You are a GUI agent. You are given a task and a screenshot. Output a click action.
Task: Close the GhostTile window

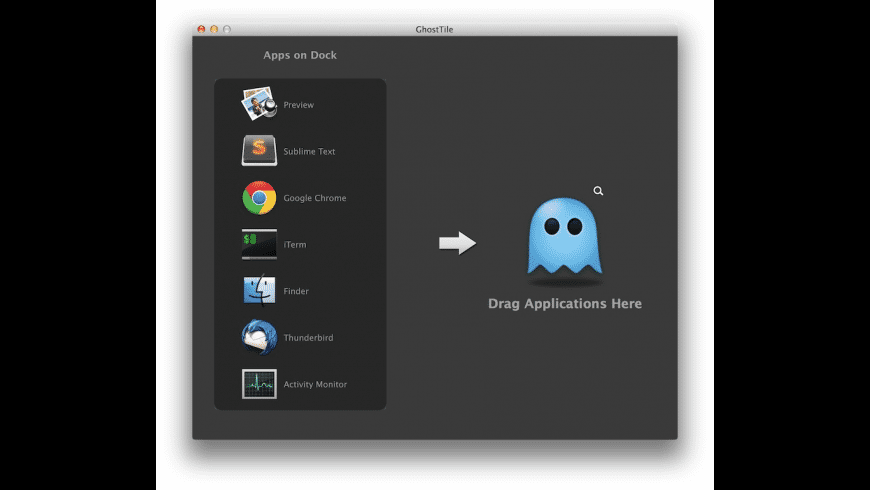coord(201,30)
